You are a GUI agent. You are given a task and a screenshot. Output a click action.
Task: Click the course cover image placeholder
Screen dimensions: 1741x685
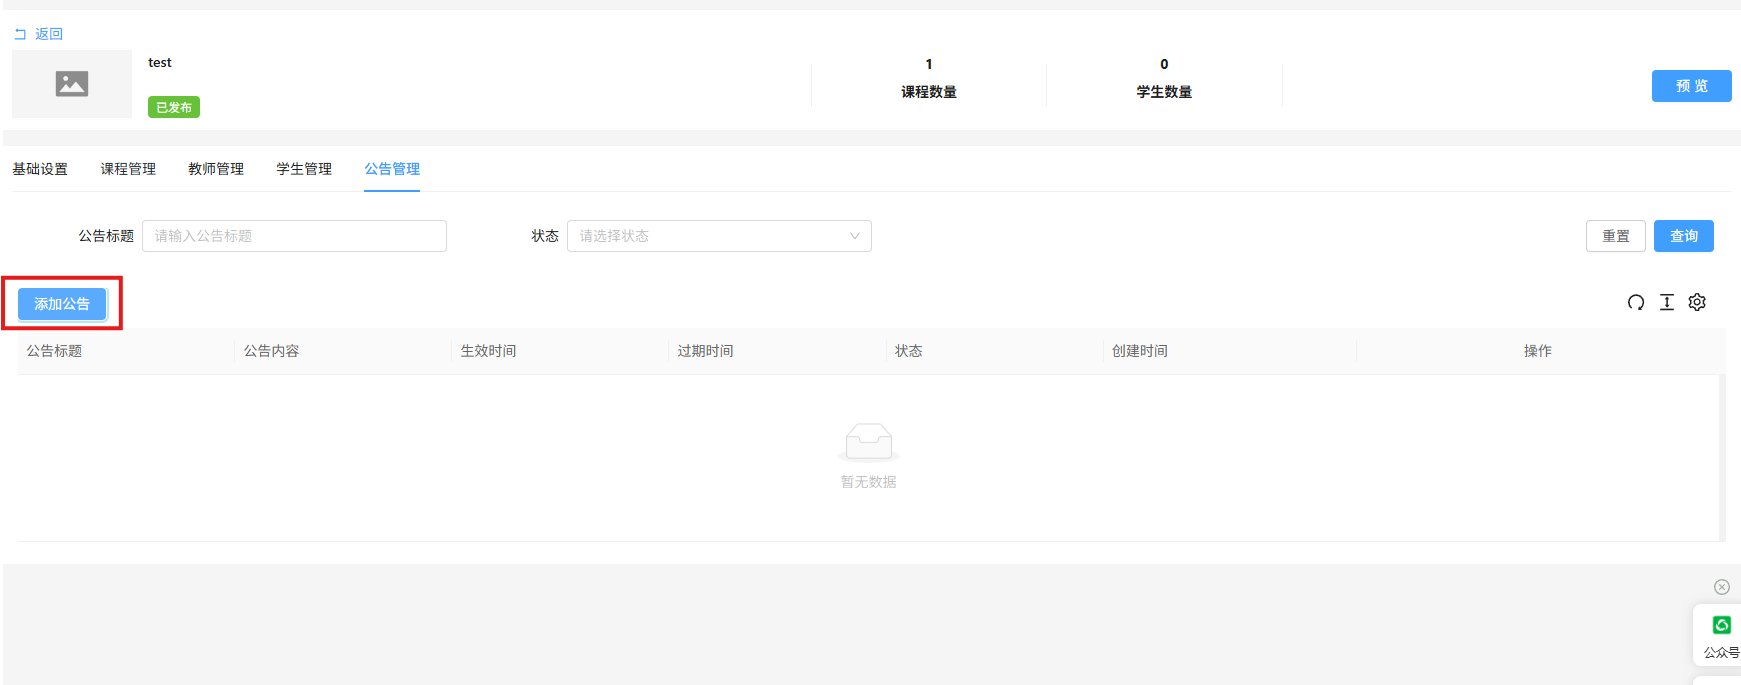point(72,84)
